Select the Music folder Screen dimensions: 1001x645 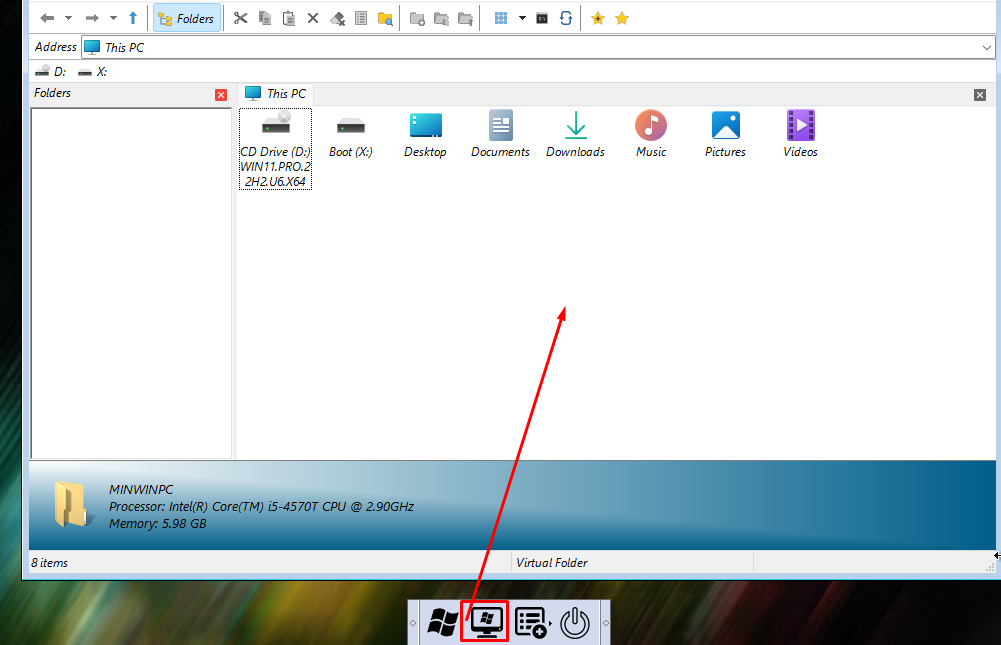click(651, 135)
